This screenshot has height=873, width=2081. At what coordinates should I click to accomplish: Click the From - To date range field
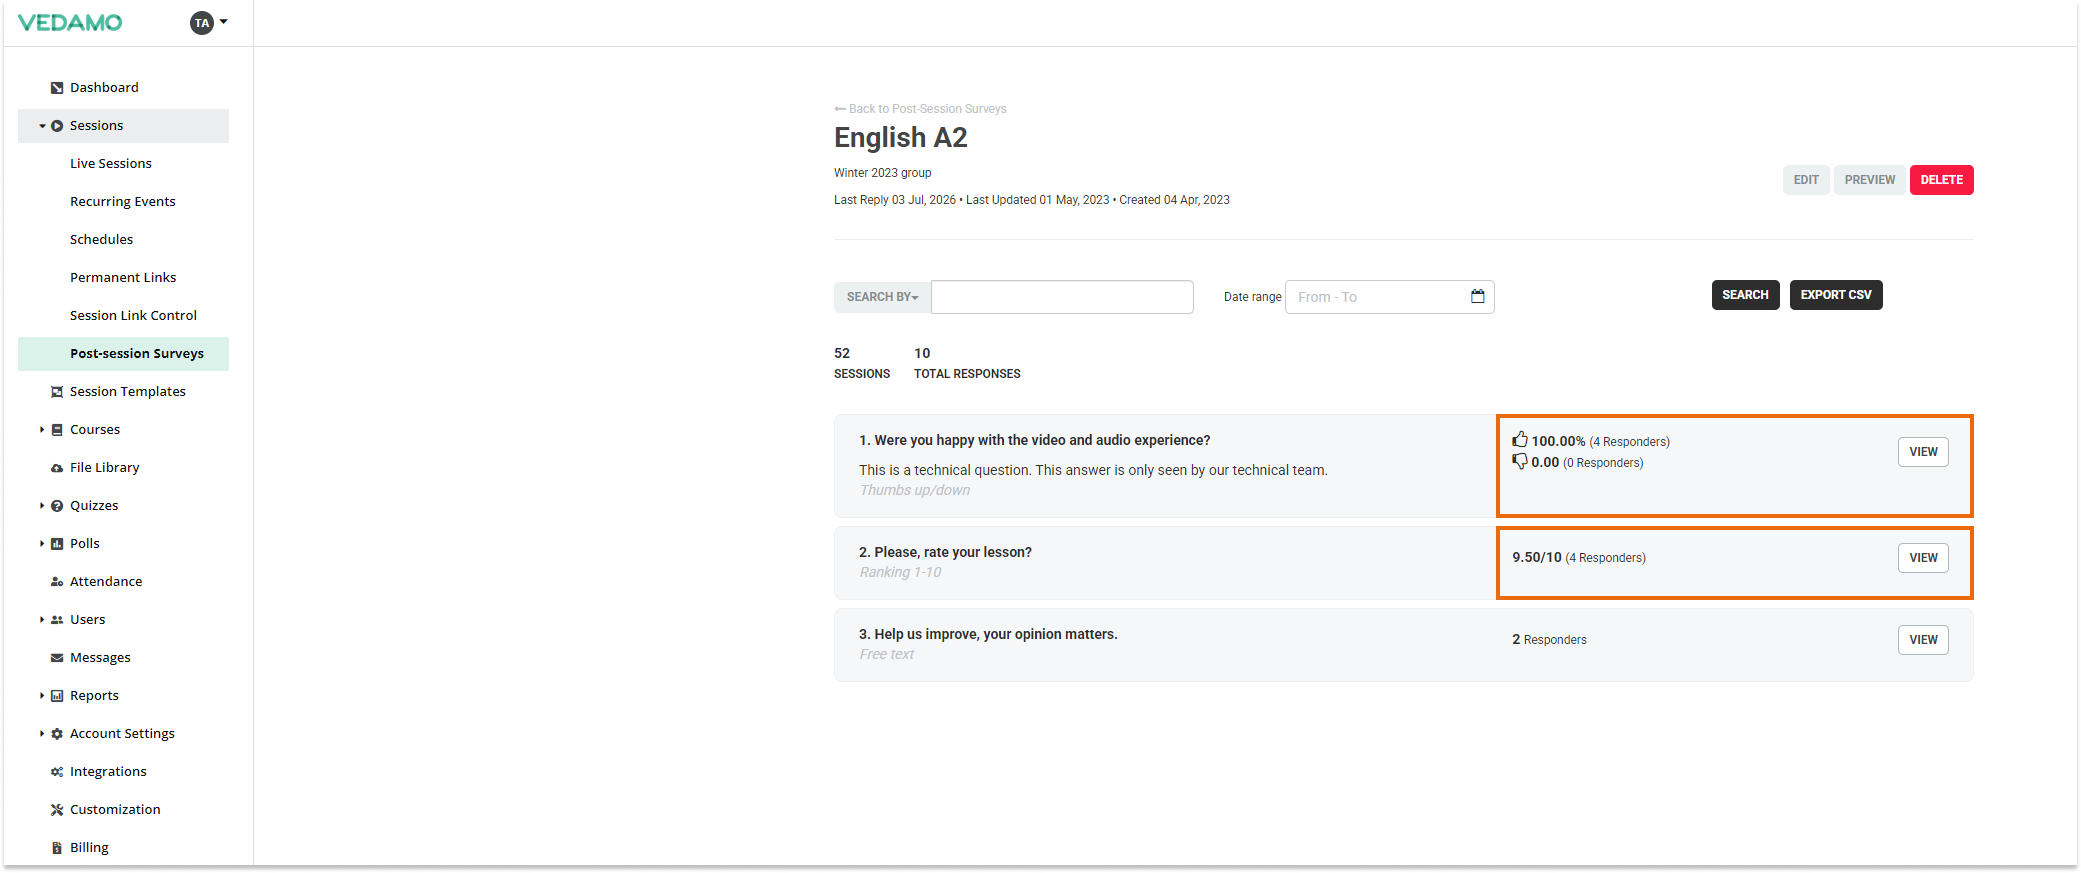pos(1389,297)
